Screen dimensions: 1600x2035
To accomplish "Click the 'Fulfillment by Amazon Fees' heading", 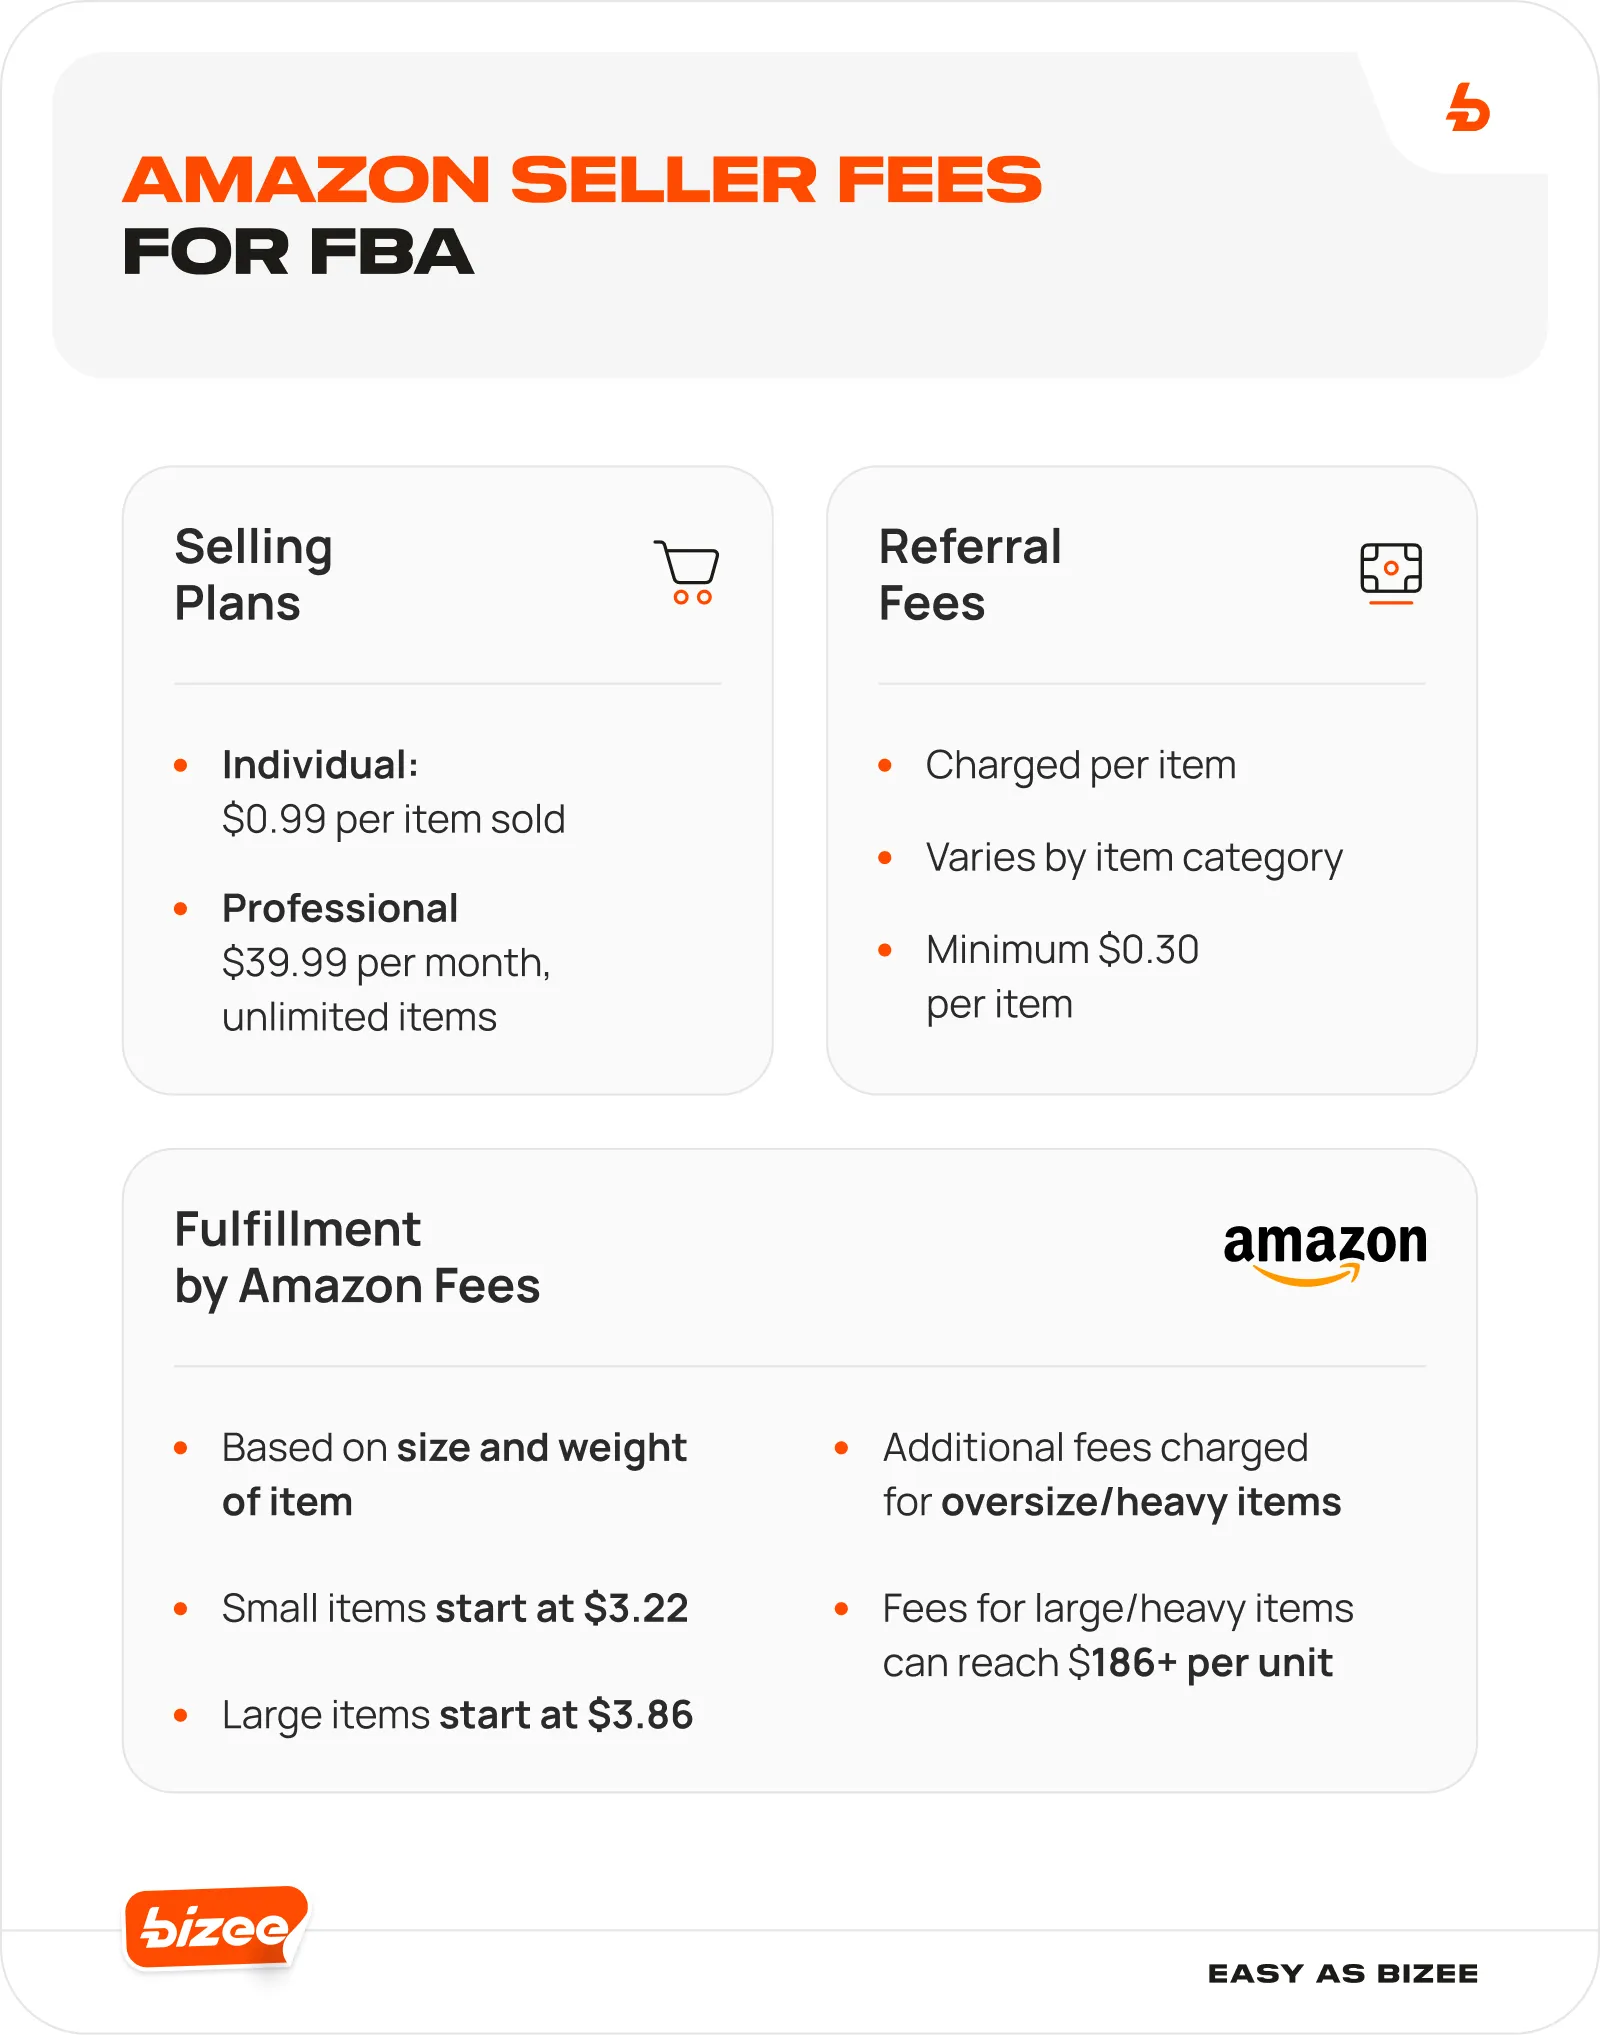I will [356, 1257].
